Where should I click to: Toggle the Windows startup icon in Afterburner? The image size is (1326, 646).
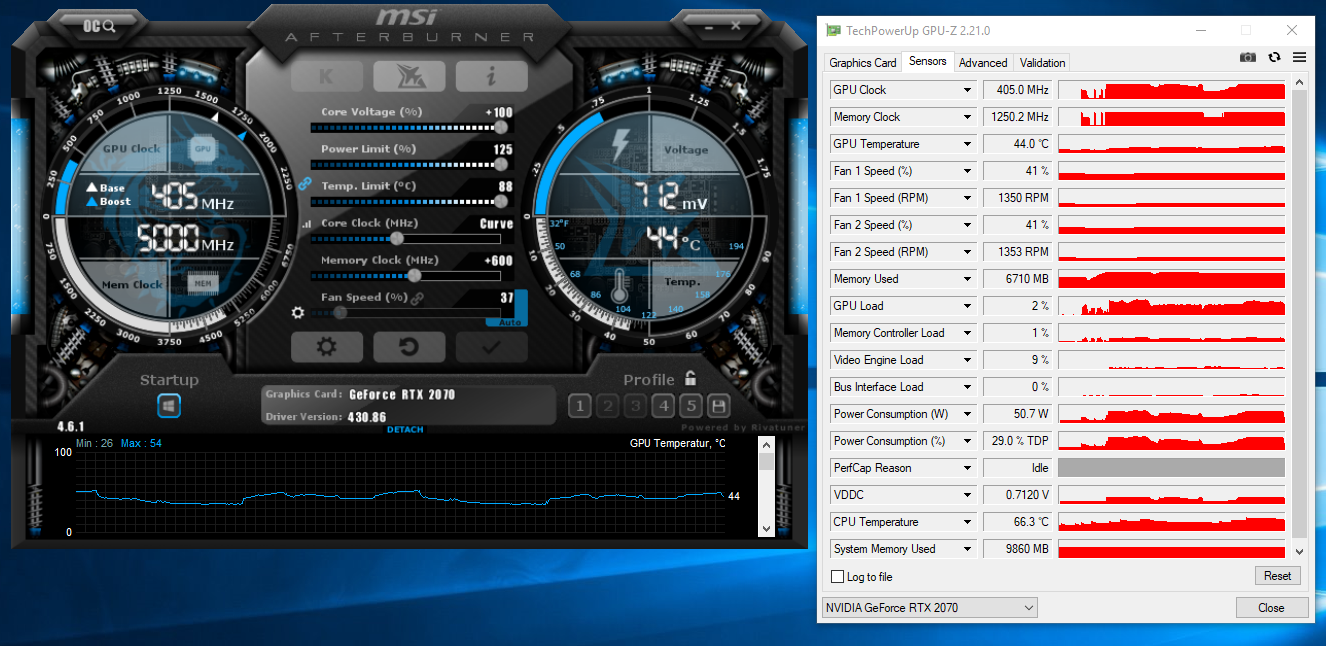(169, 405)
